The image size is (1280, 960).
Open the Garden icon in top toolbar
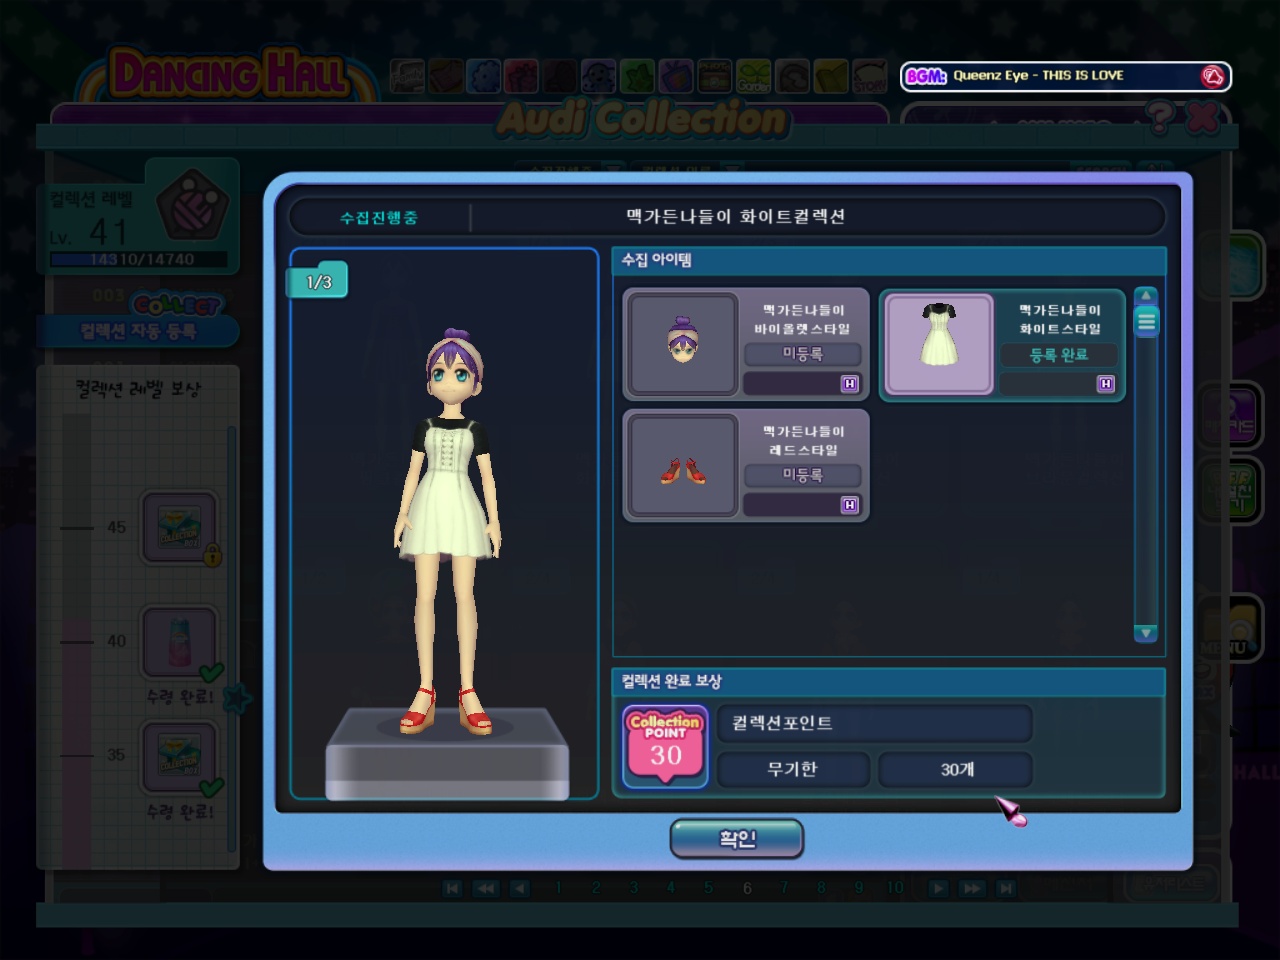(754, 76)
